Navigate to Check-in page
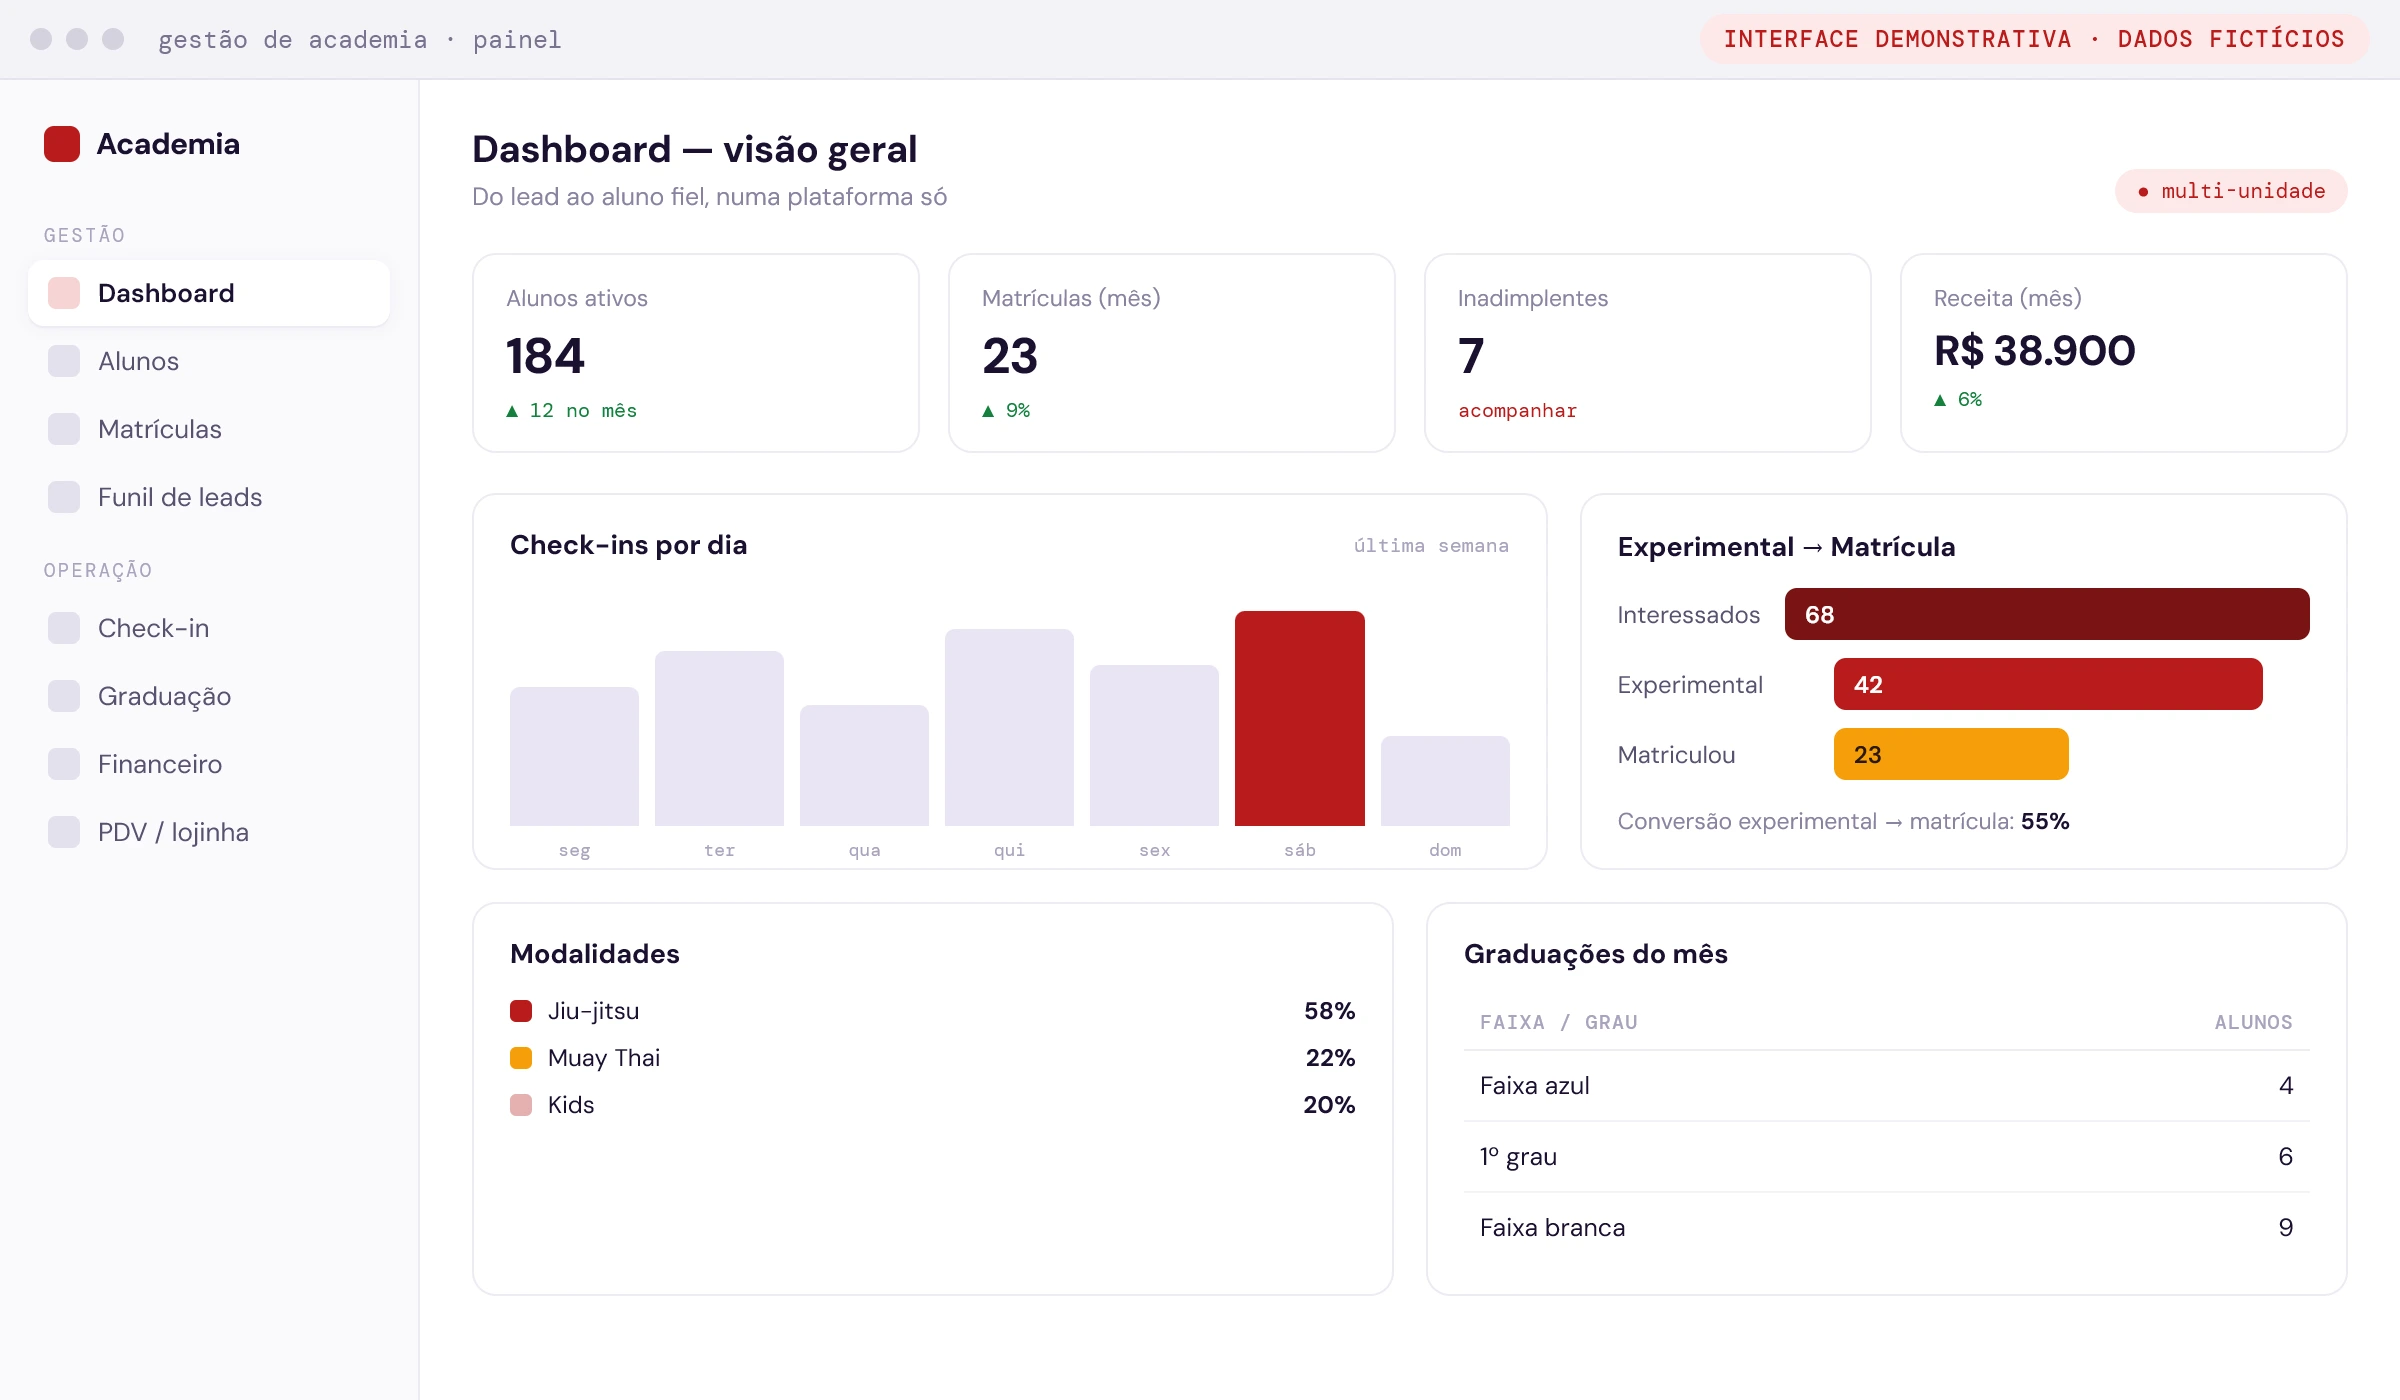The image size is (2400, 1400). (209, 628)
